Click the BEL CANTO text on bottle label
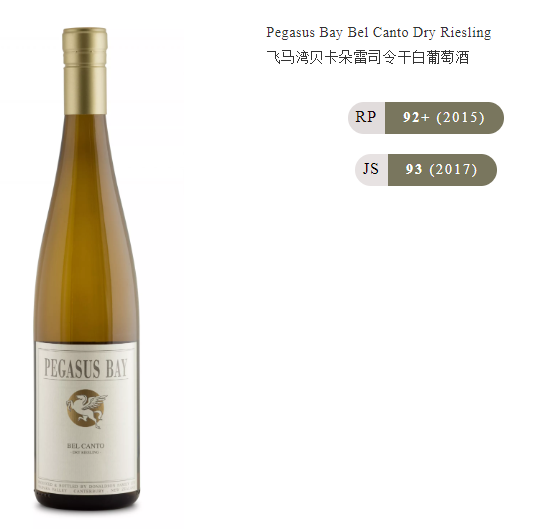The height and width of the screenshot is (531, 548). click(86, 446)
